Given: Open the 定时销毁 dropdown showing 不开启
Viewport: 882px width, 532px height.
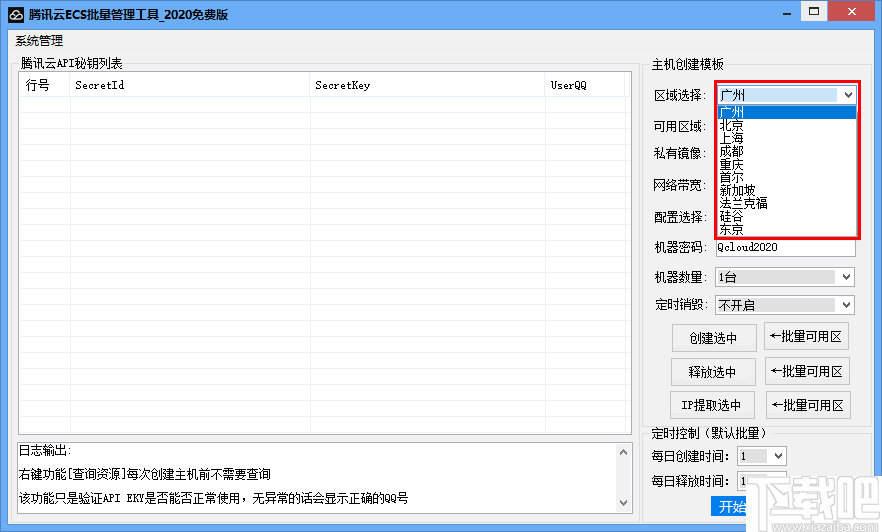Looking at the screenshot, I should click(x=785, y=305).
